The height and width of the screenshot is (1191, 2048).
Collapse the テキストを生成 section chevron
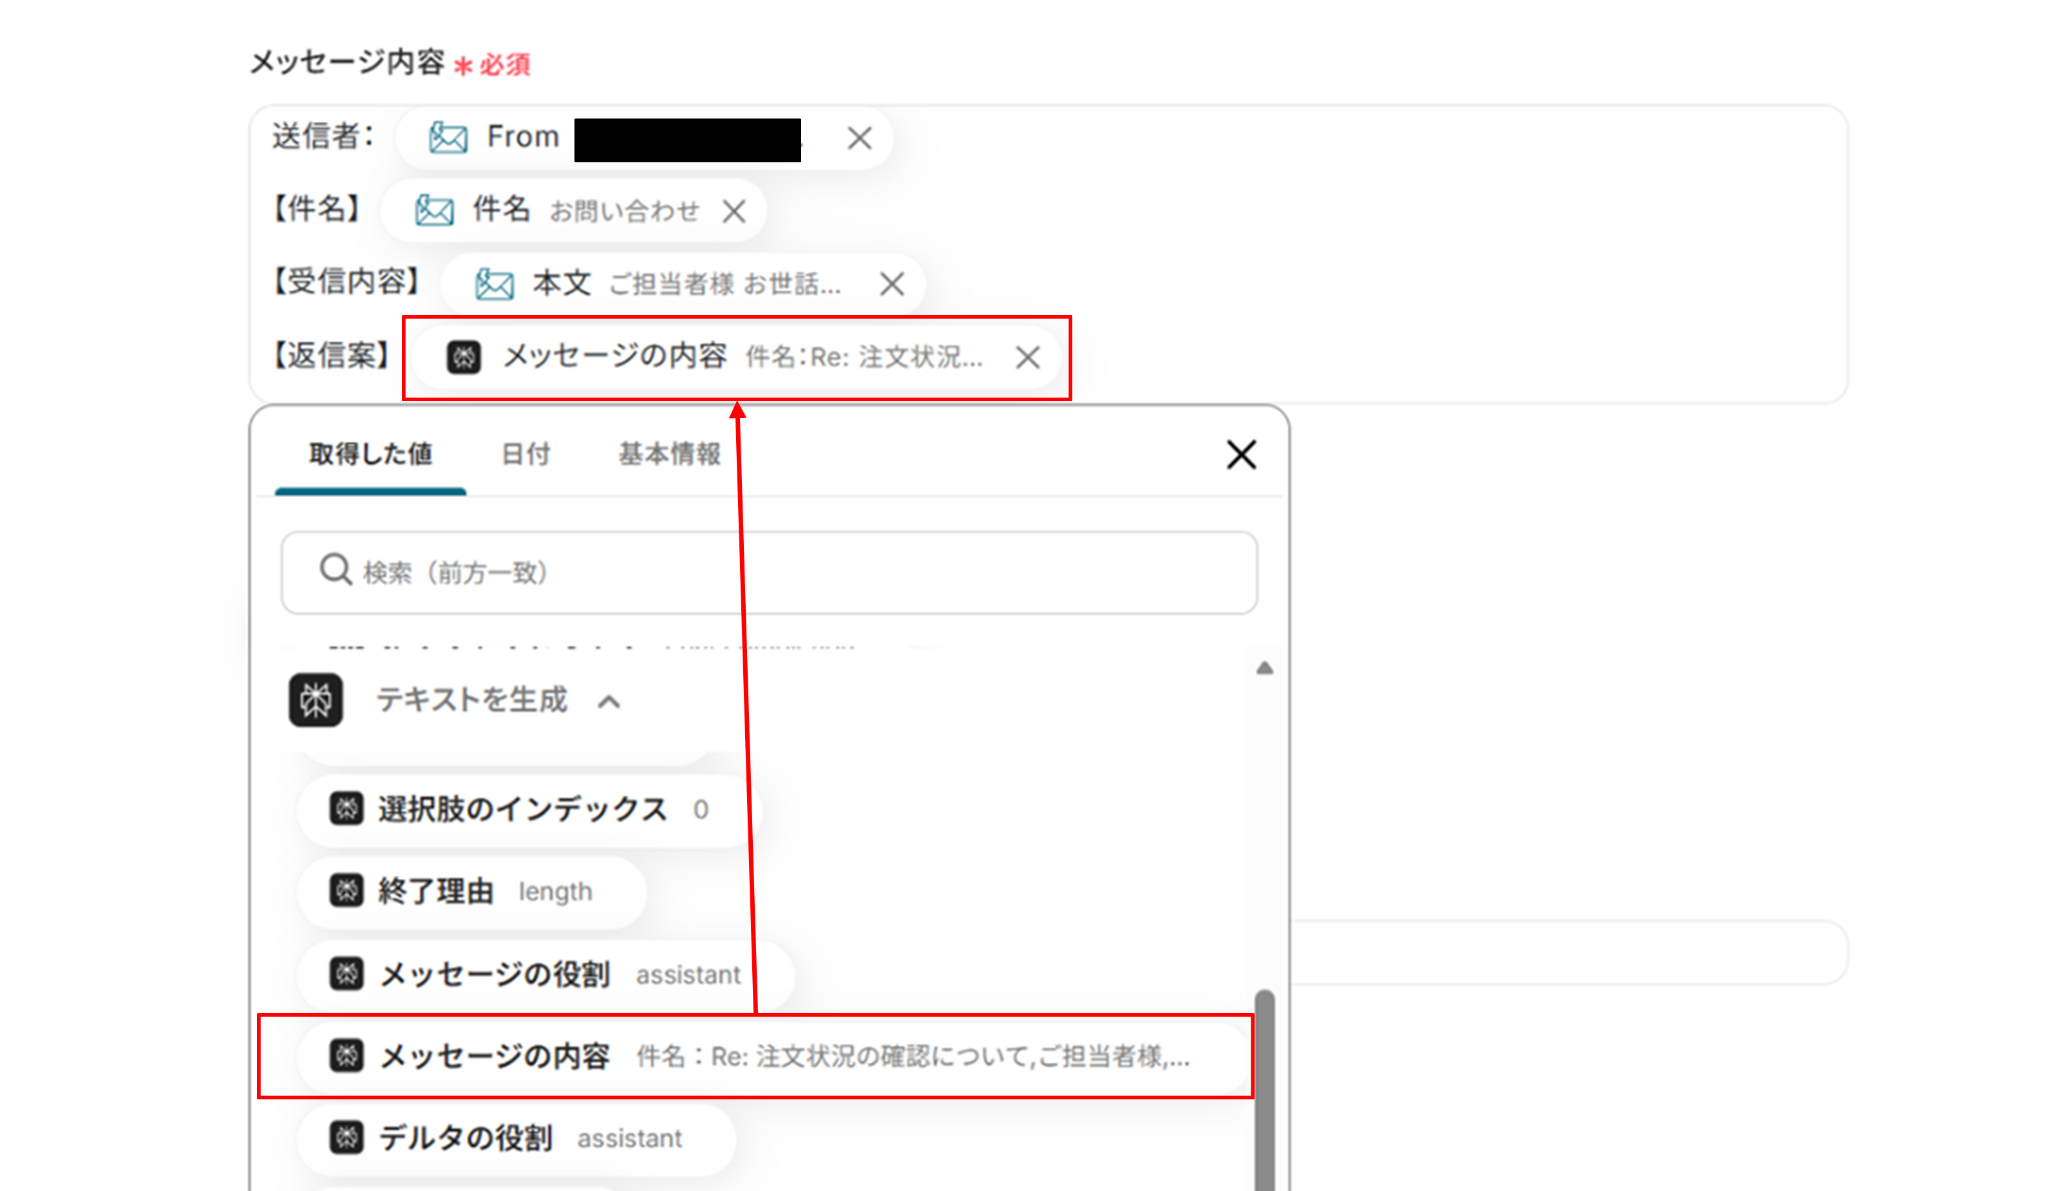(x=609, y=702)
